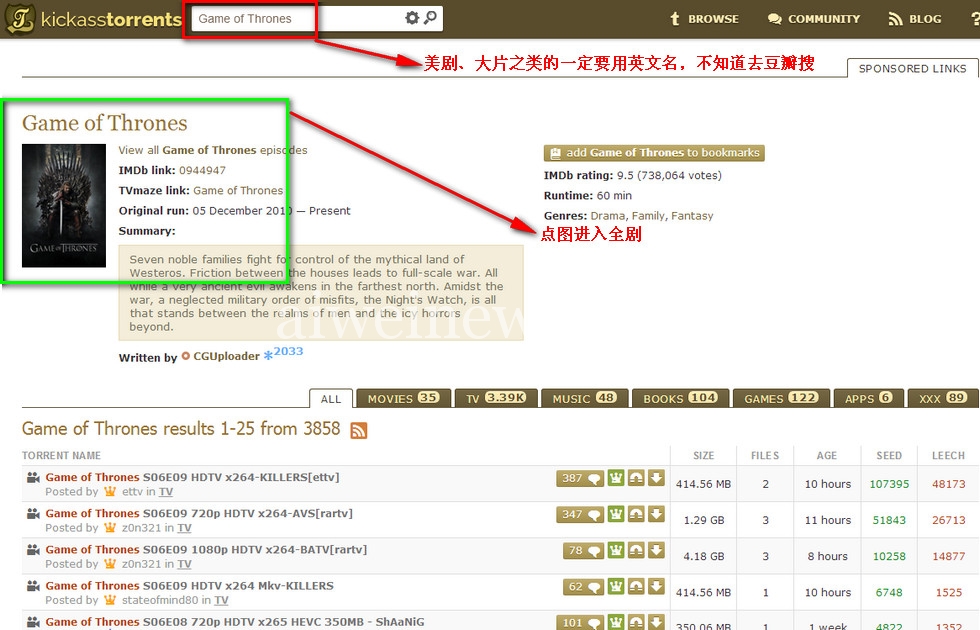Image resolution: width=980 pixels, height=630 pixels.
Task: Open CGUploader's profile
Action: click(226, 356)
